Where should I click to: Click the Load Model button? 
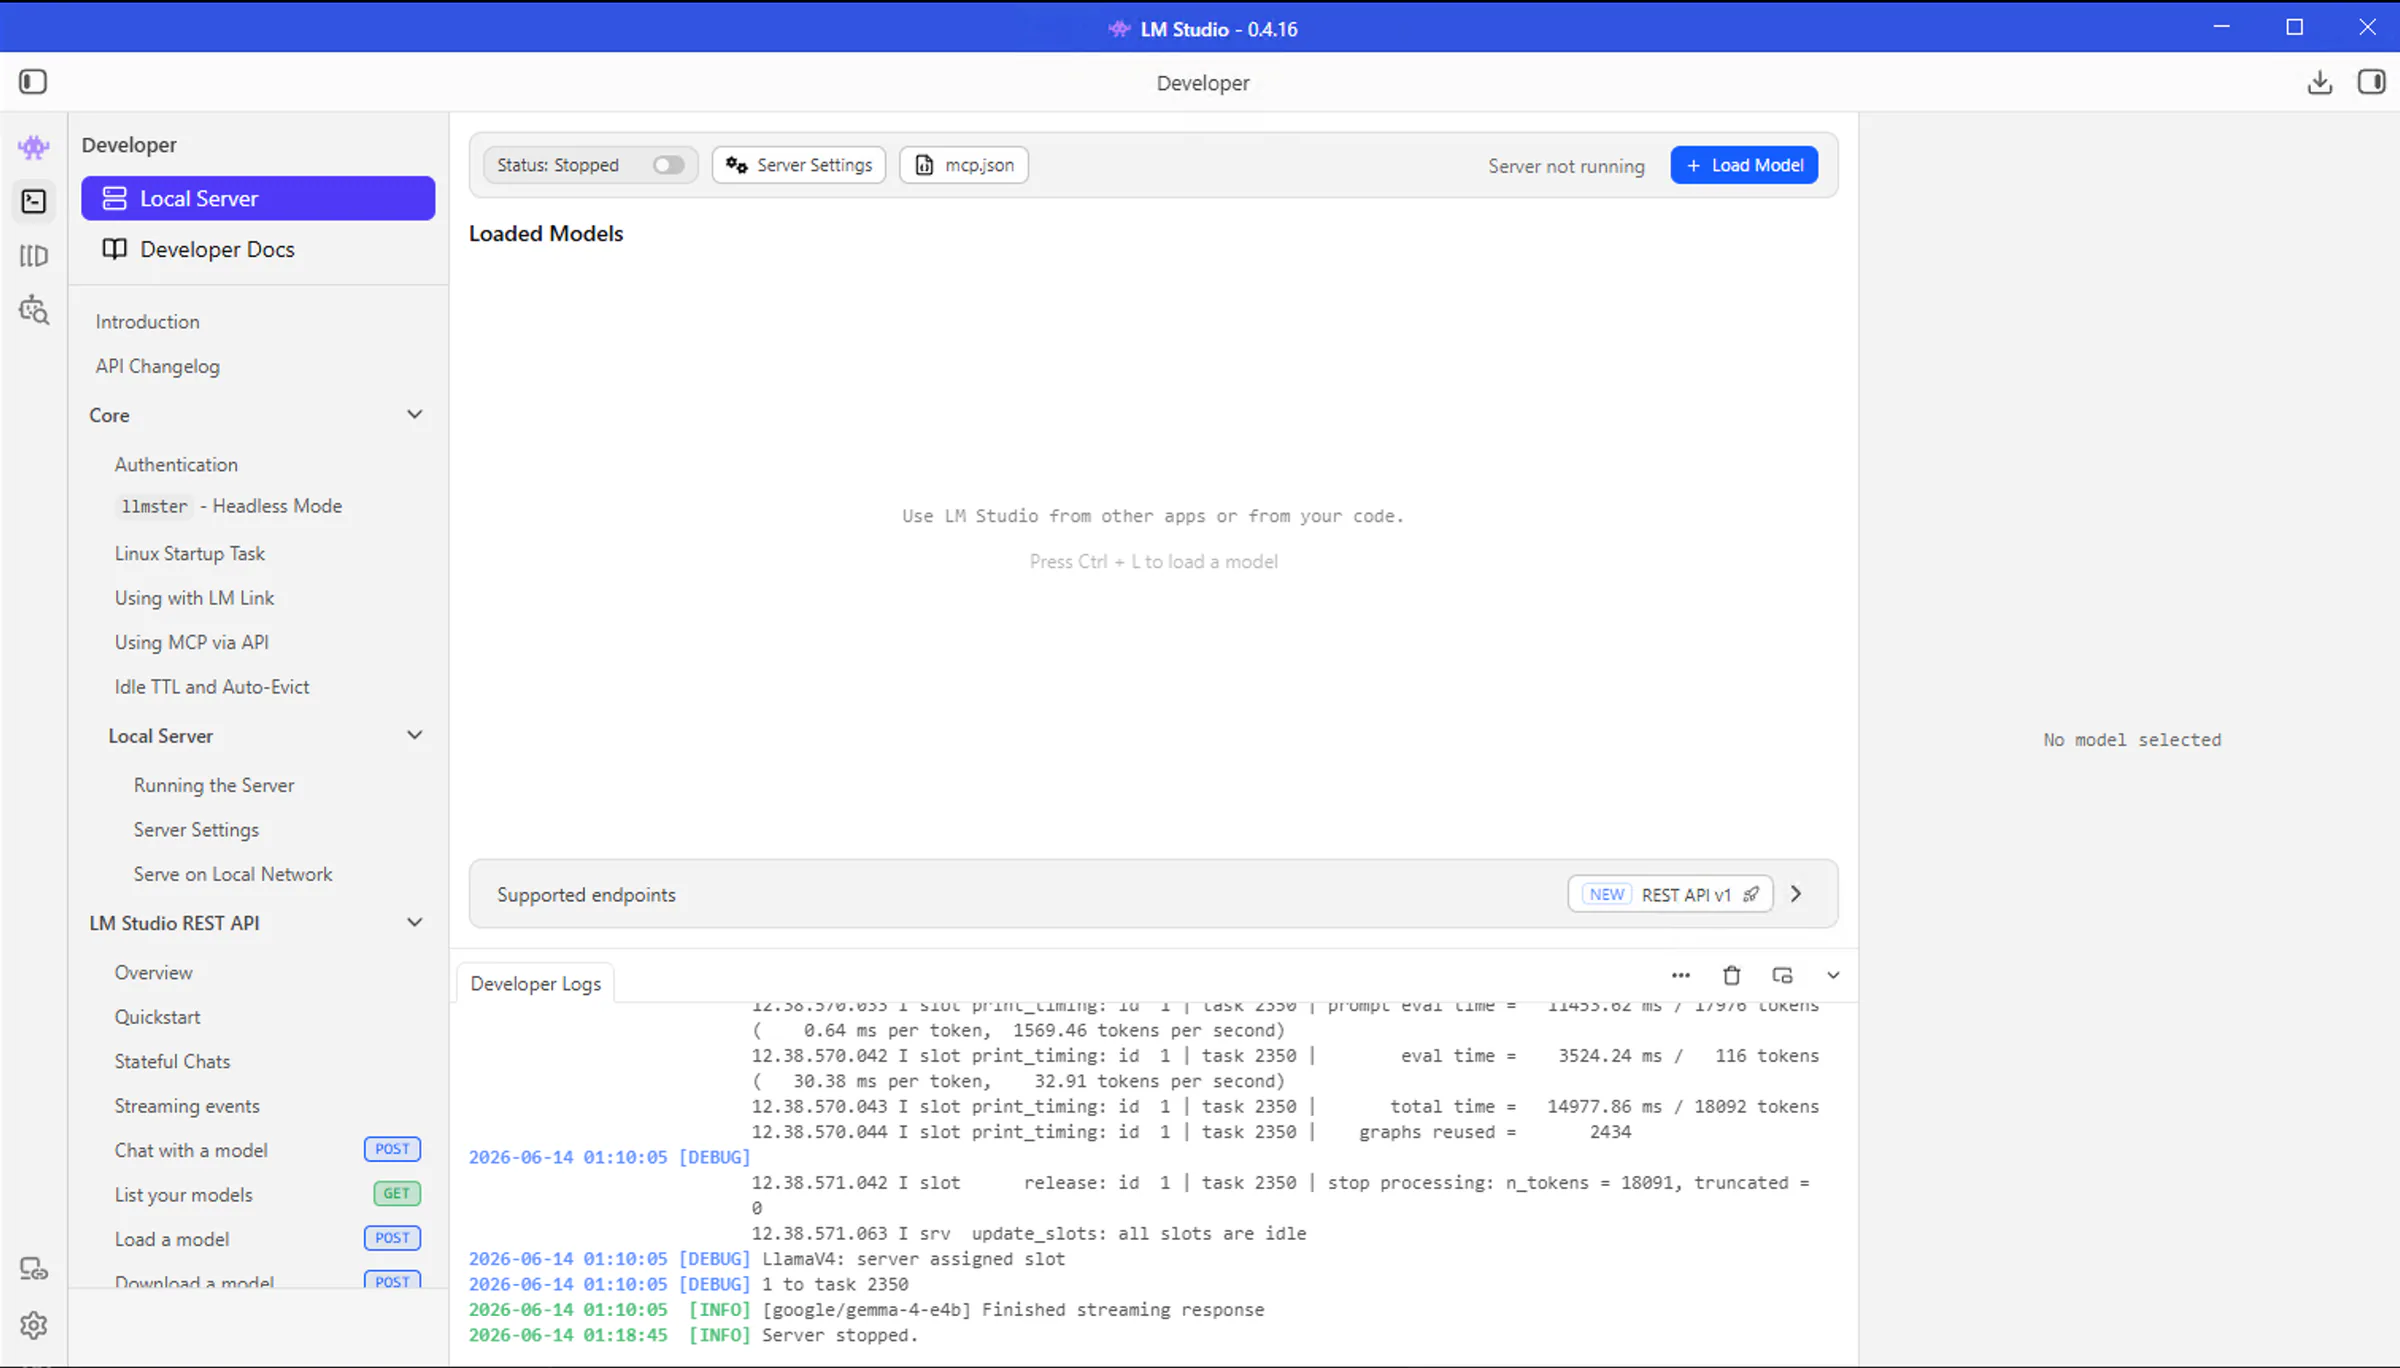(x=1744, y=165)
